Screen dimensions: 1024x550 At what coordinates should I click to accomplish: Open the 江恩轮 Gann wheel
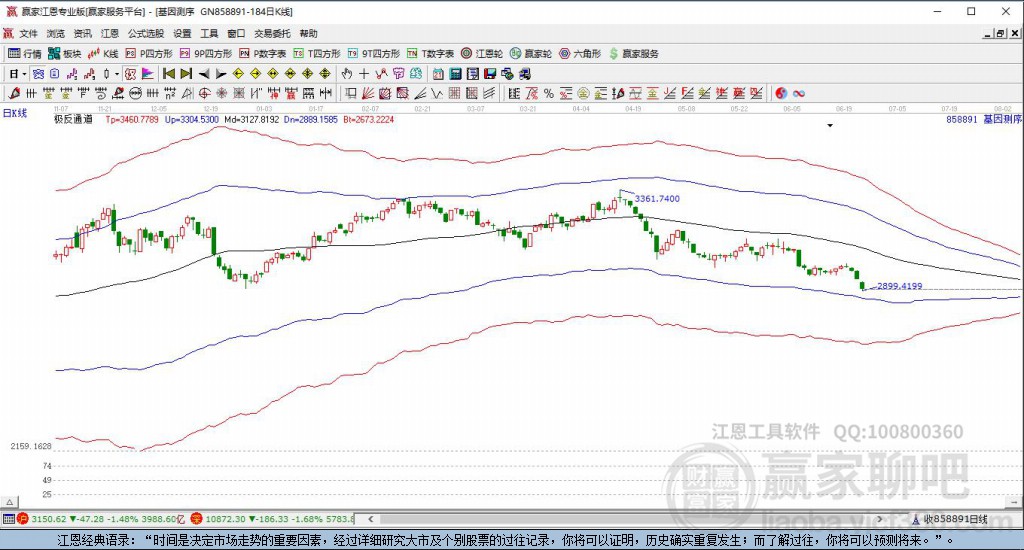click(x=482, y=54)
